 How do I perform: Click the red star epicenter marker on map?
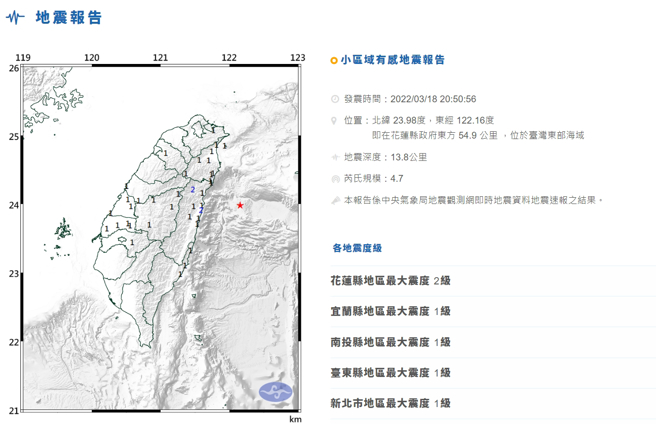(240, 205)
